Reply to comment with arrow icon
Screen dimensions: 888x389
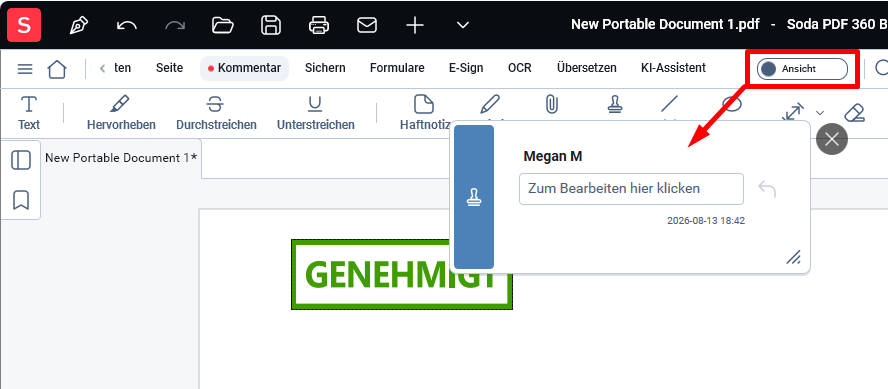[767, 189]
